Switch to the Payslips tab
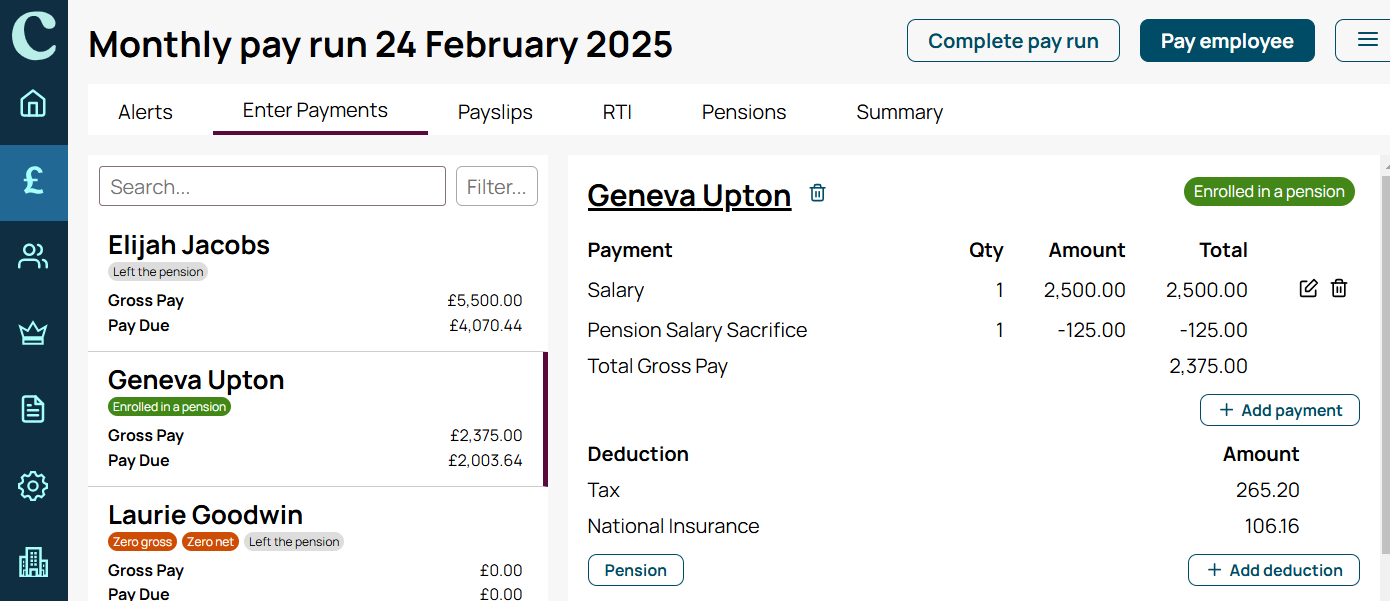This screenshot has height=601, width=1390. click(495, 112)
